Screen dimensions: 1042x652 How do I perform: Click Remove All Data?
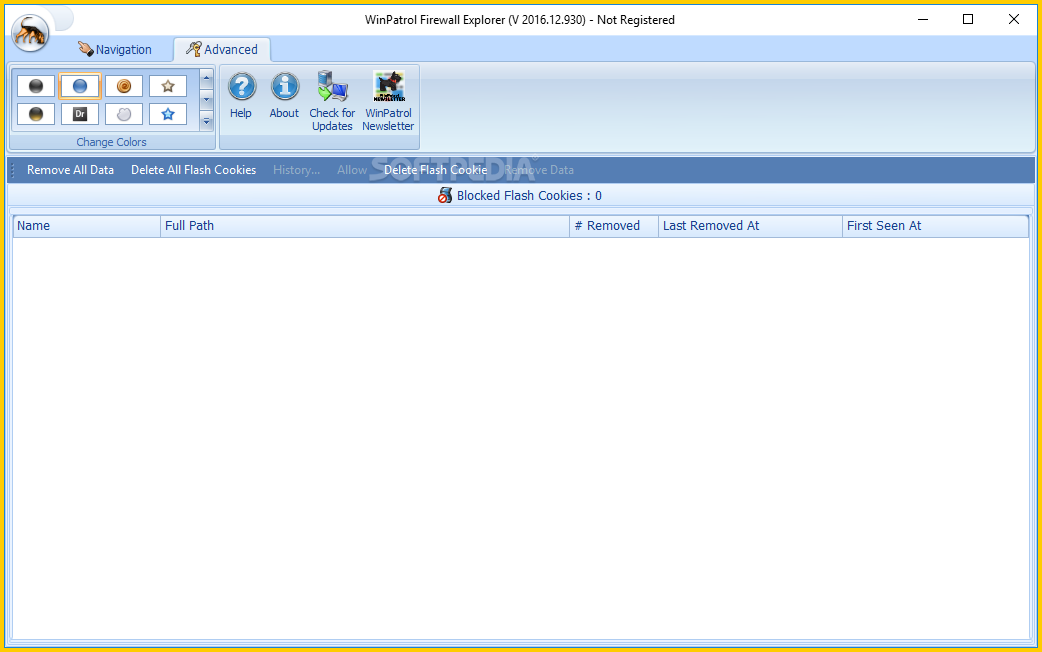pos(70,170)
